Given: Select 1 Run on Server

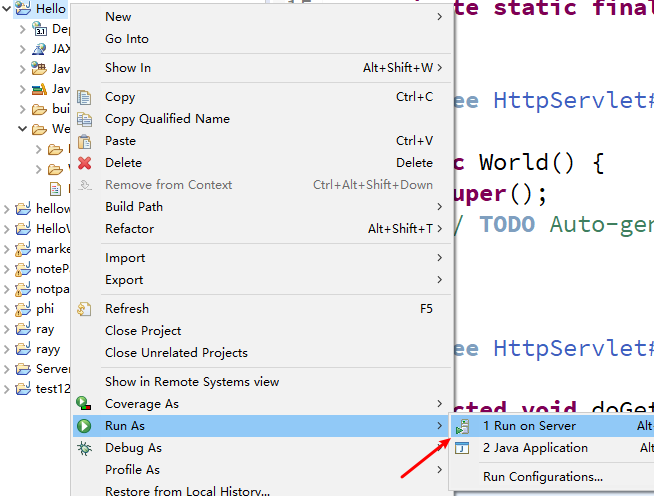Looking at the screenshot, I should pyautogui.click(x=553, y=426).
